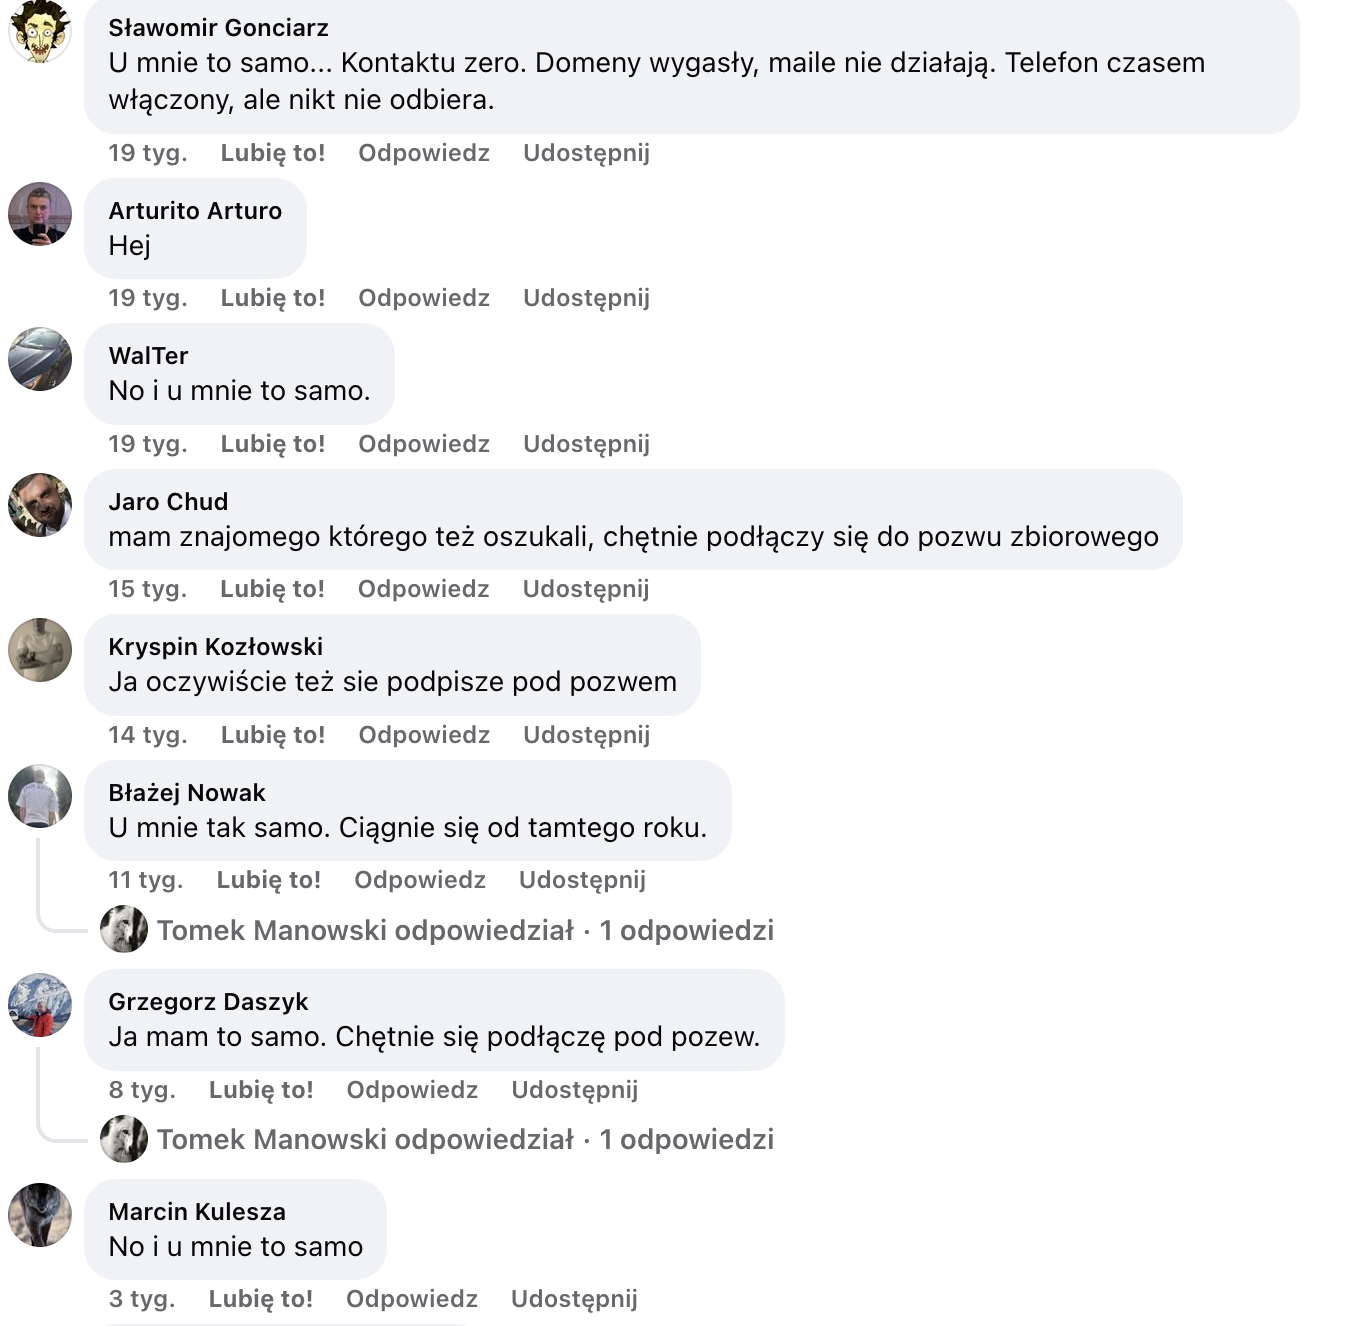Click the Grzegorz Daszyk name link
Screen dimensions: 1358x1326
click(x=208, y=1002)
